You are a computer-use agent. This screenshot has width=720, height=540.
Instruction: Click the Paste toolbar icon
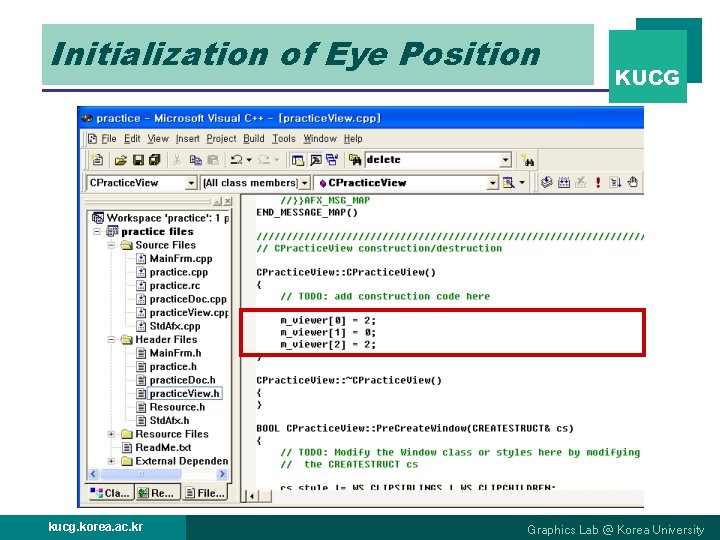coord(213,160)
